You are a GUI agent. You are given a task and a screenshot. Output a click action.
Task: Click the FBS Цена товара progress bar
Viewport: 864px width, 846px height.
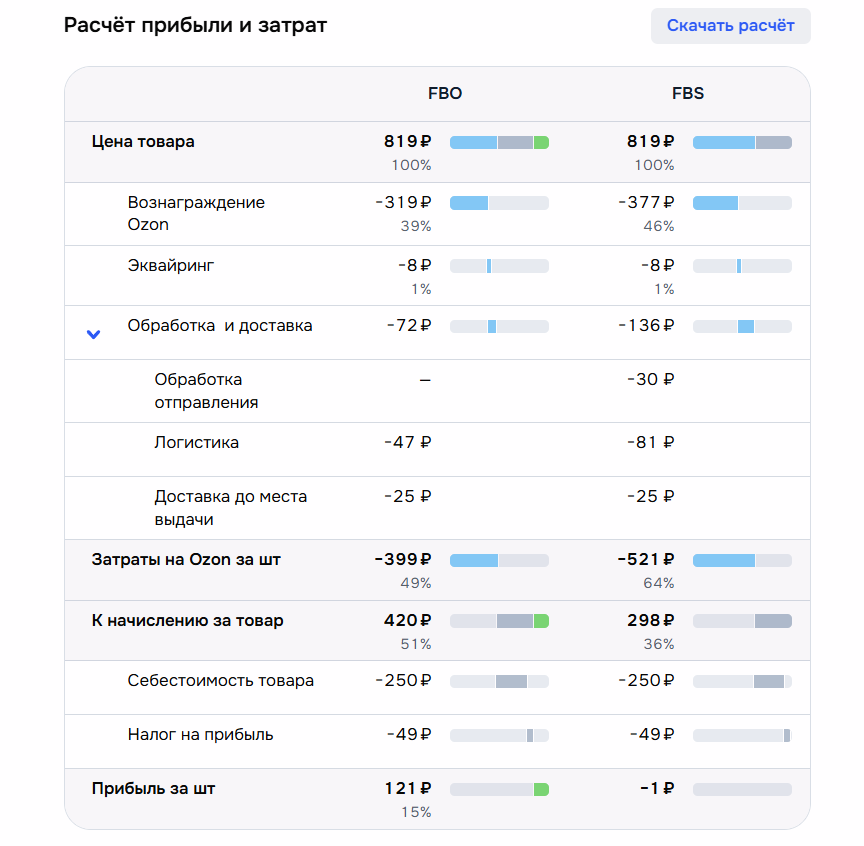click(742, 143)
